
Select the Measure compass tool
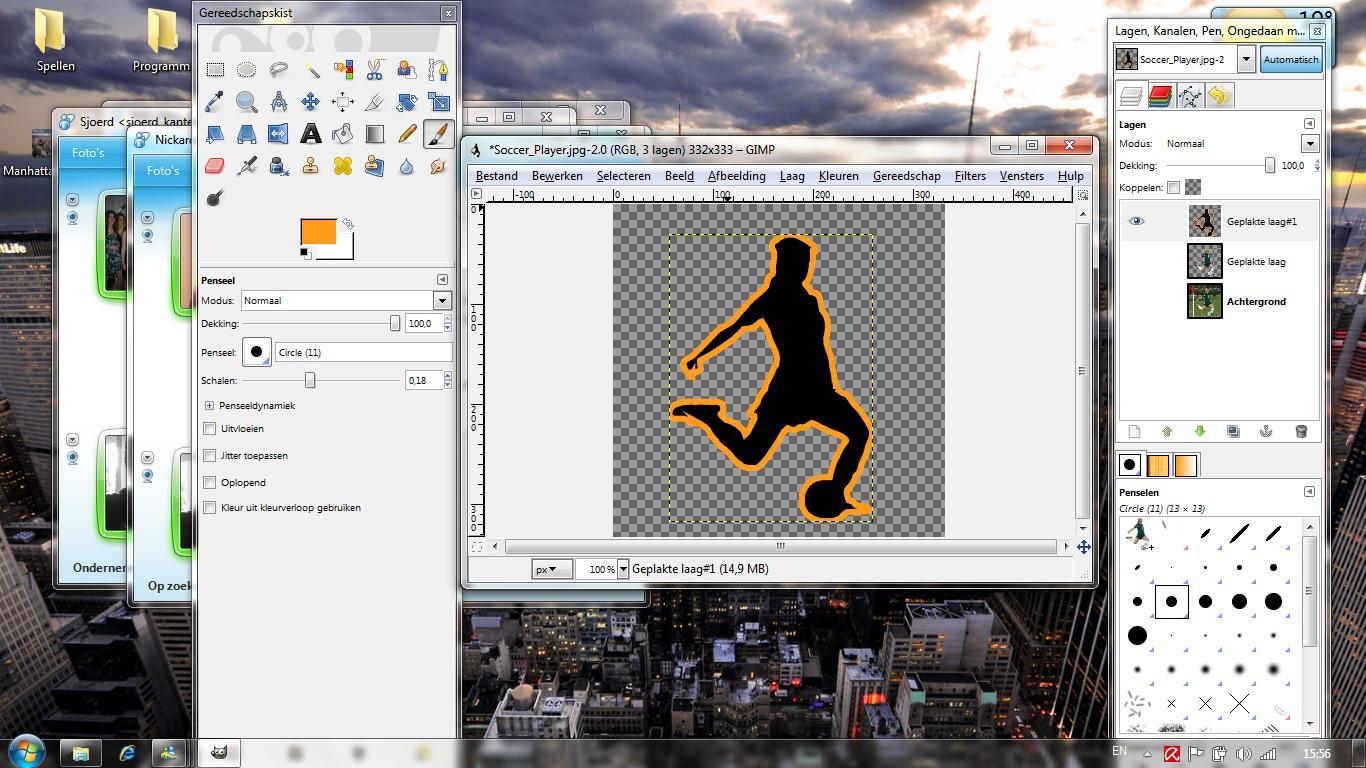pyautogui.click(x=279, y=102)
